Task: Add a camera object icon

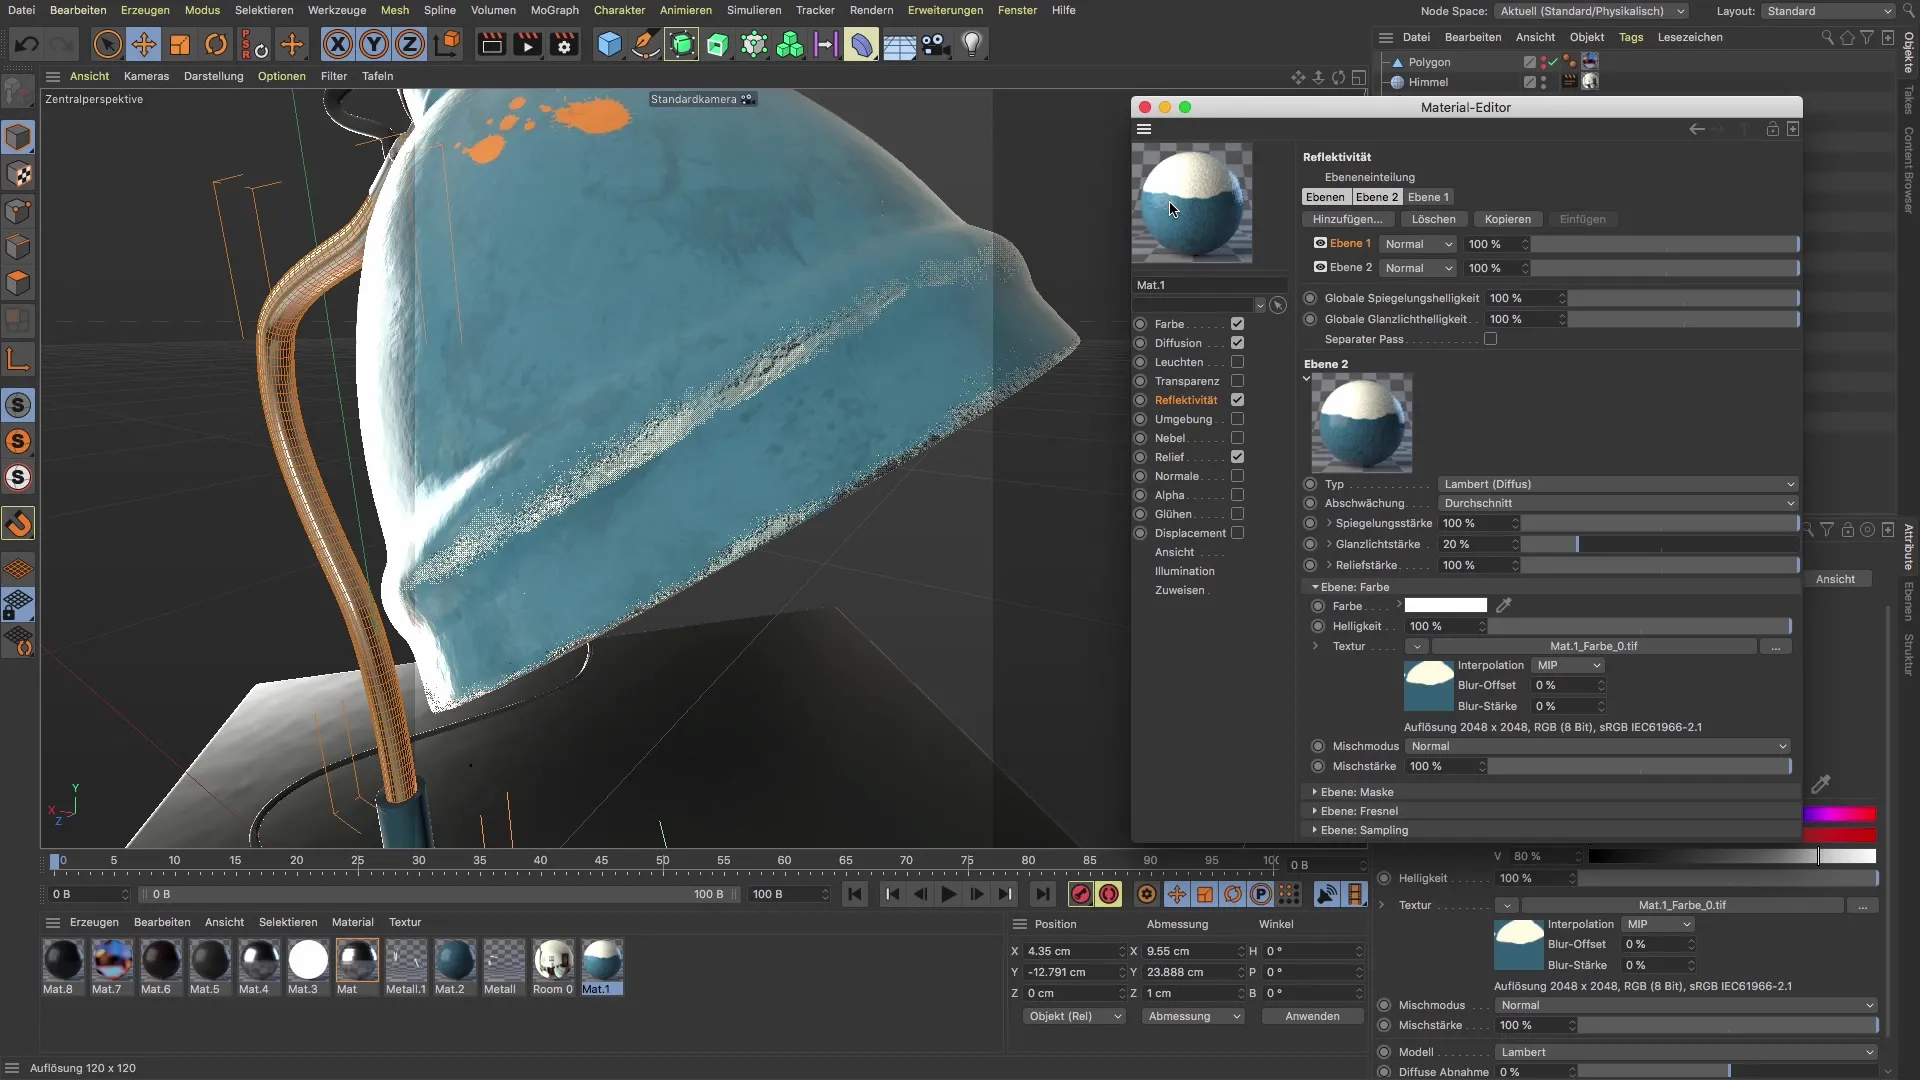Action: point(935,45)
